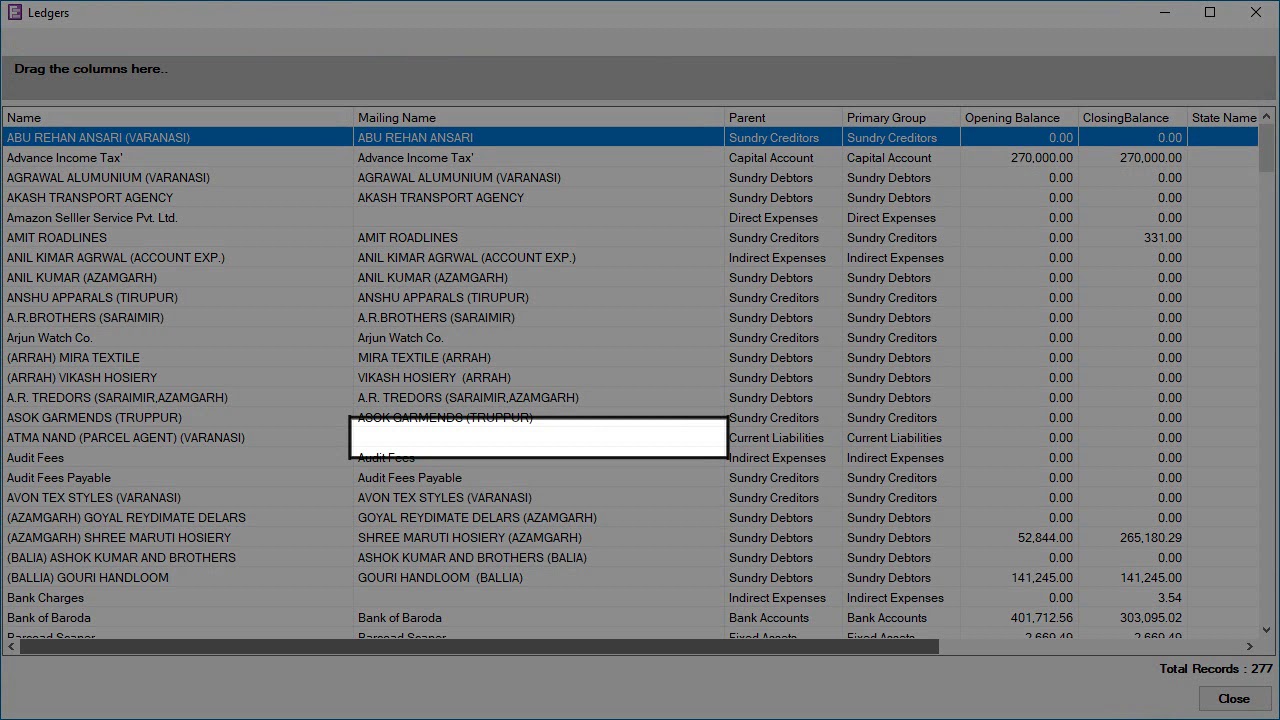Select ASOK GARMENDS (TRUPPUR) name cell
This screenshot has width=1280, height=720.
179,417
